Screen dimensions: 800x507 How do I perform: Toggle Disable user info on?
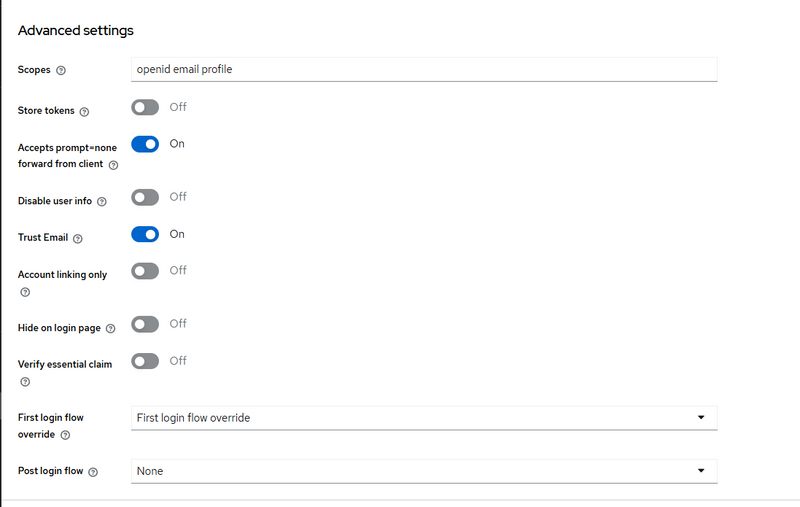pyautogui.click(x=146, y=198)
